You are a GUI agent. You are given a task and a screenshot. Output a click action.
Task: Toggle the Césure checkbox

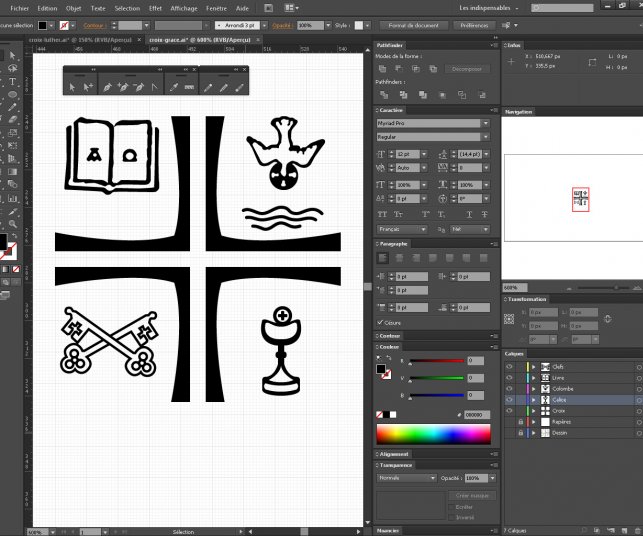380,322
